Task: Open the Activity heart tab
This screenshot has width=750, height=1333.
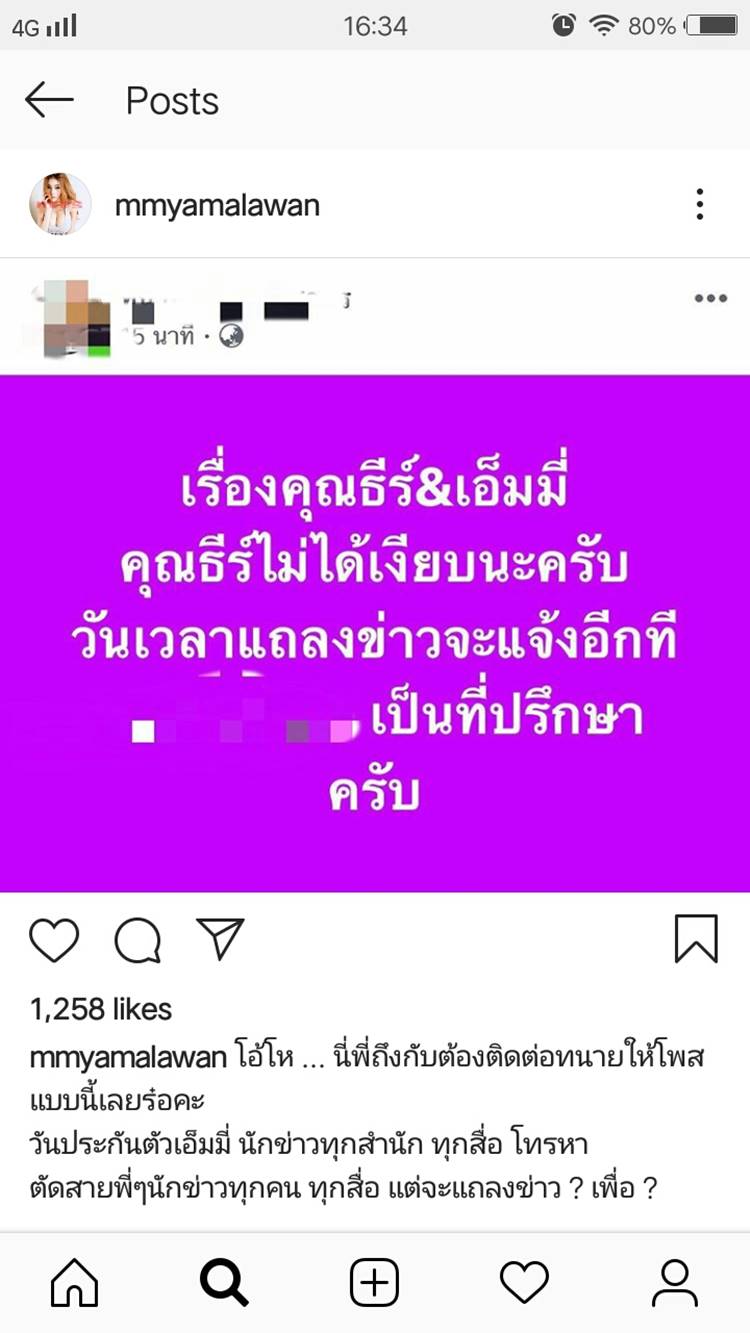Action: pyautogui.click(x=524, y=1282)
